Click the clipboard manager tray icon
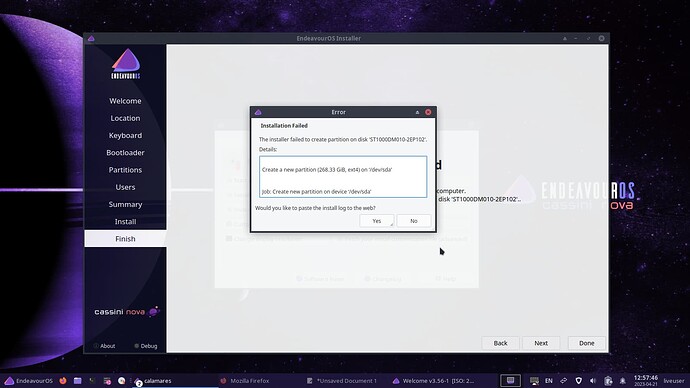690x388 pixels. (x=608, y=381)
